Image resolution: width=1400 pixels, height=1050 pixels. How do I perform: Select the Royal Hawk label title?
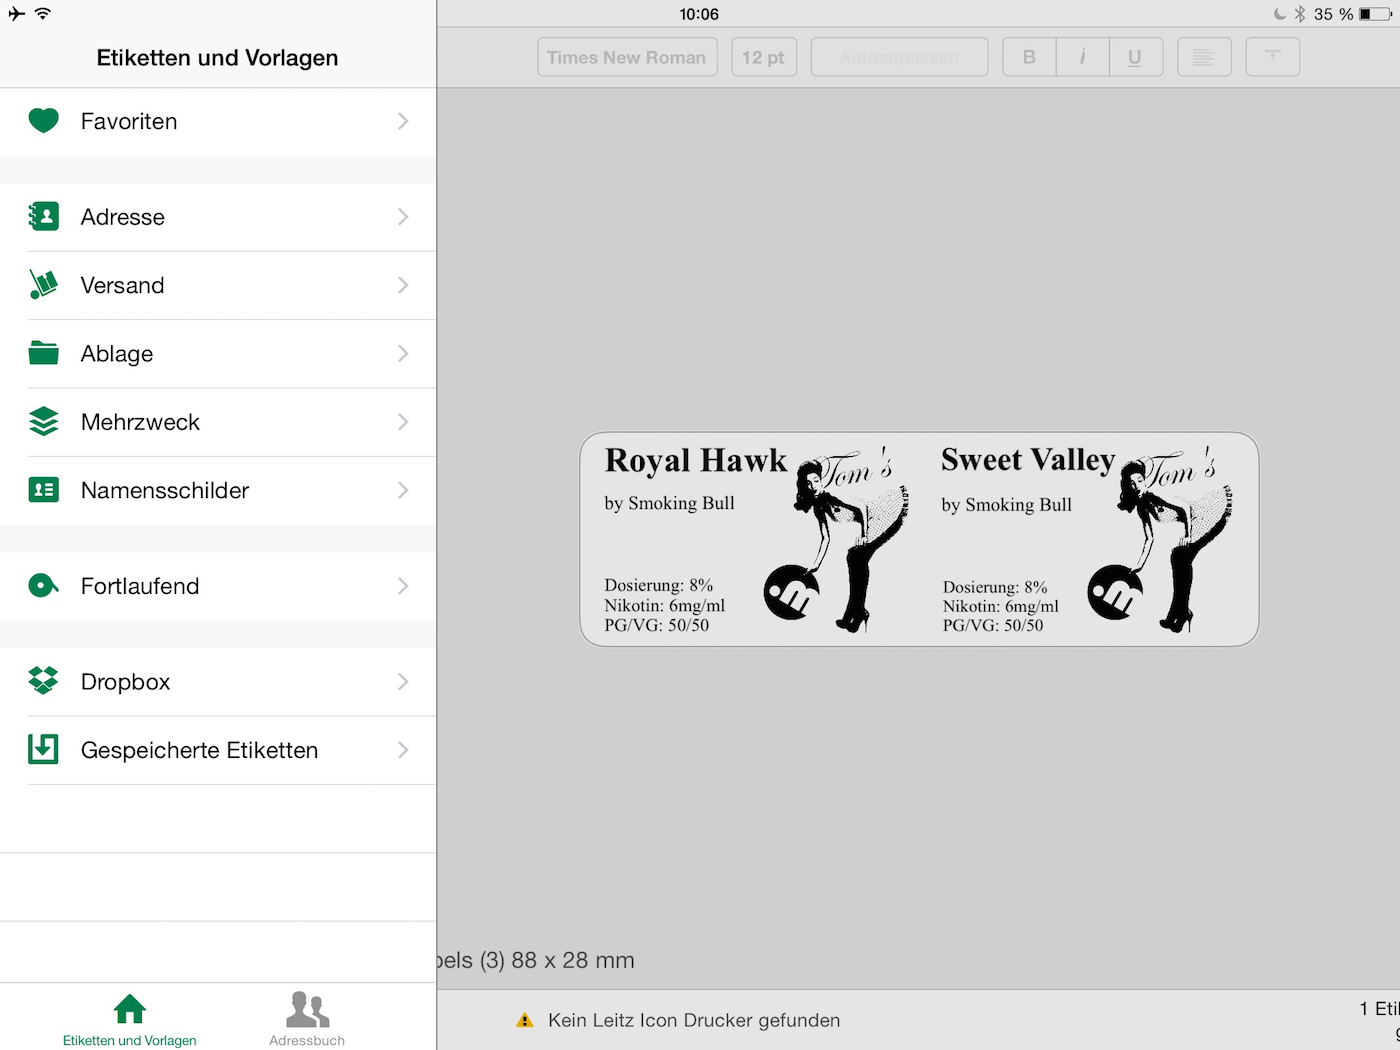pyautogui.click(x=696, y=461)
